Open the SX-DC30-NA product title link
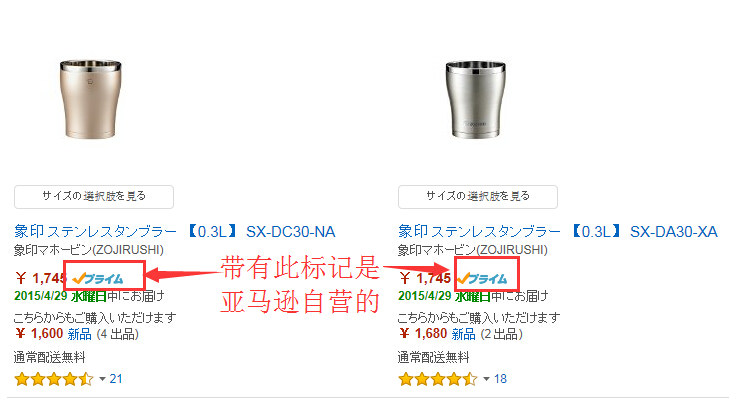 click(174, 231)
